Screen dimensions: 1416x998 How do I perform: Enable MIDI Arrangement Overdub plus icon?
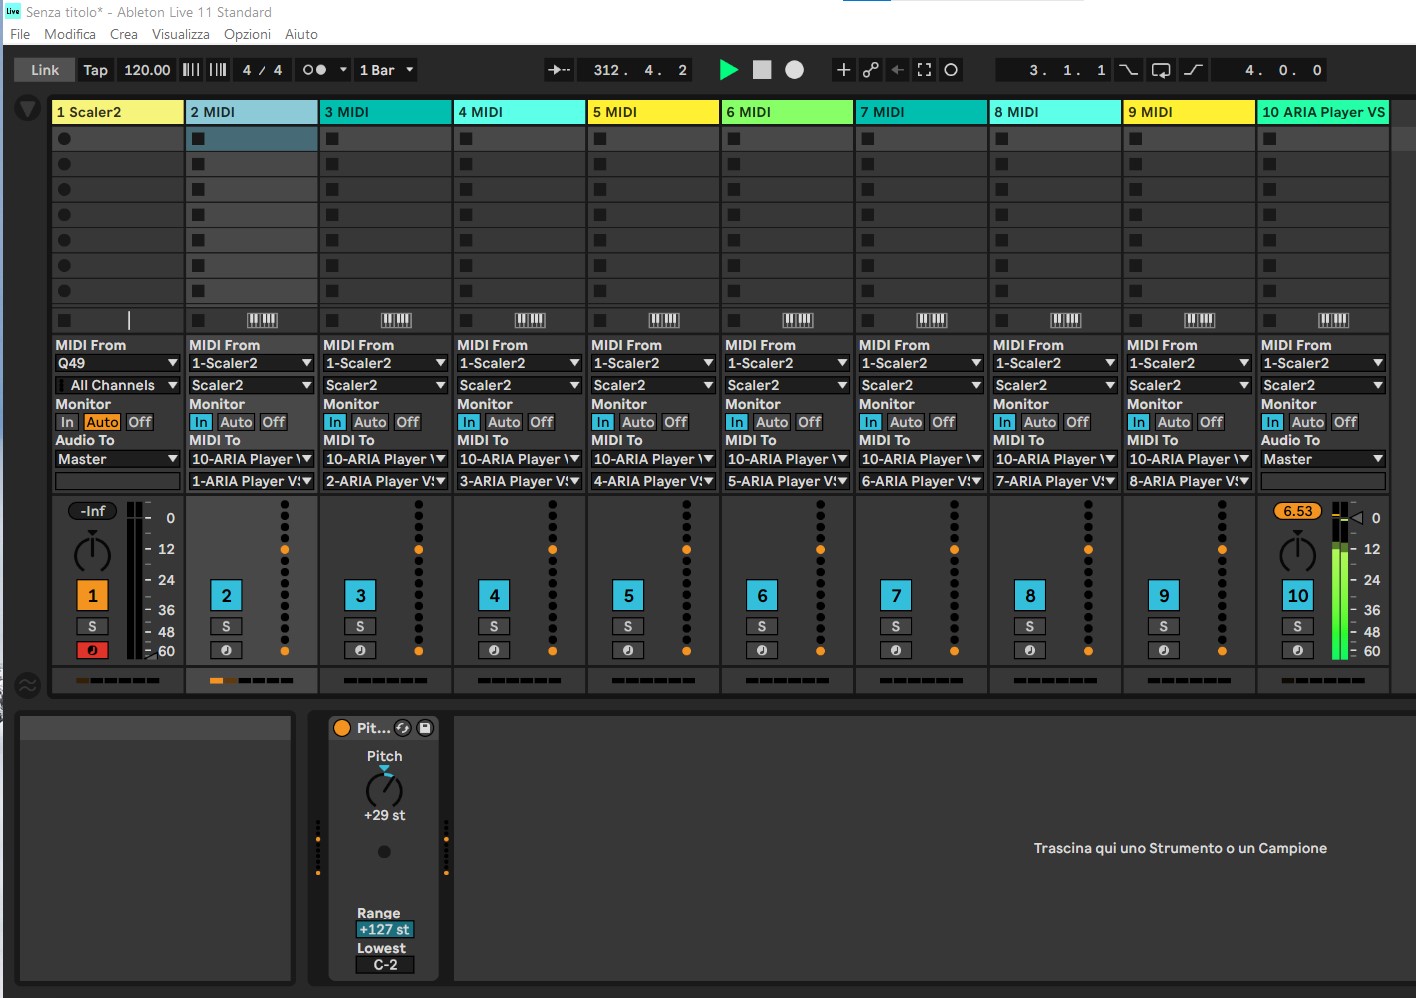pos(843,70)
